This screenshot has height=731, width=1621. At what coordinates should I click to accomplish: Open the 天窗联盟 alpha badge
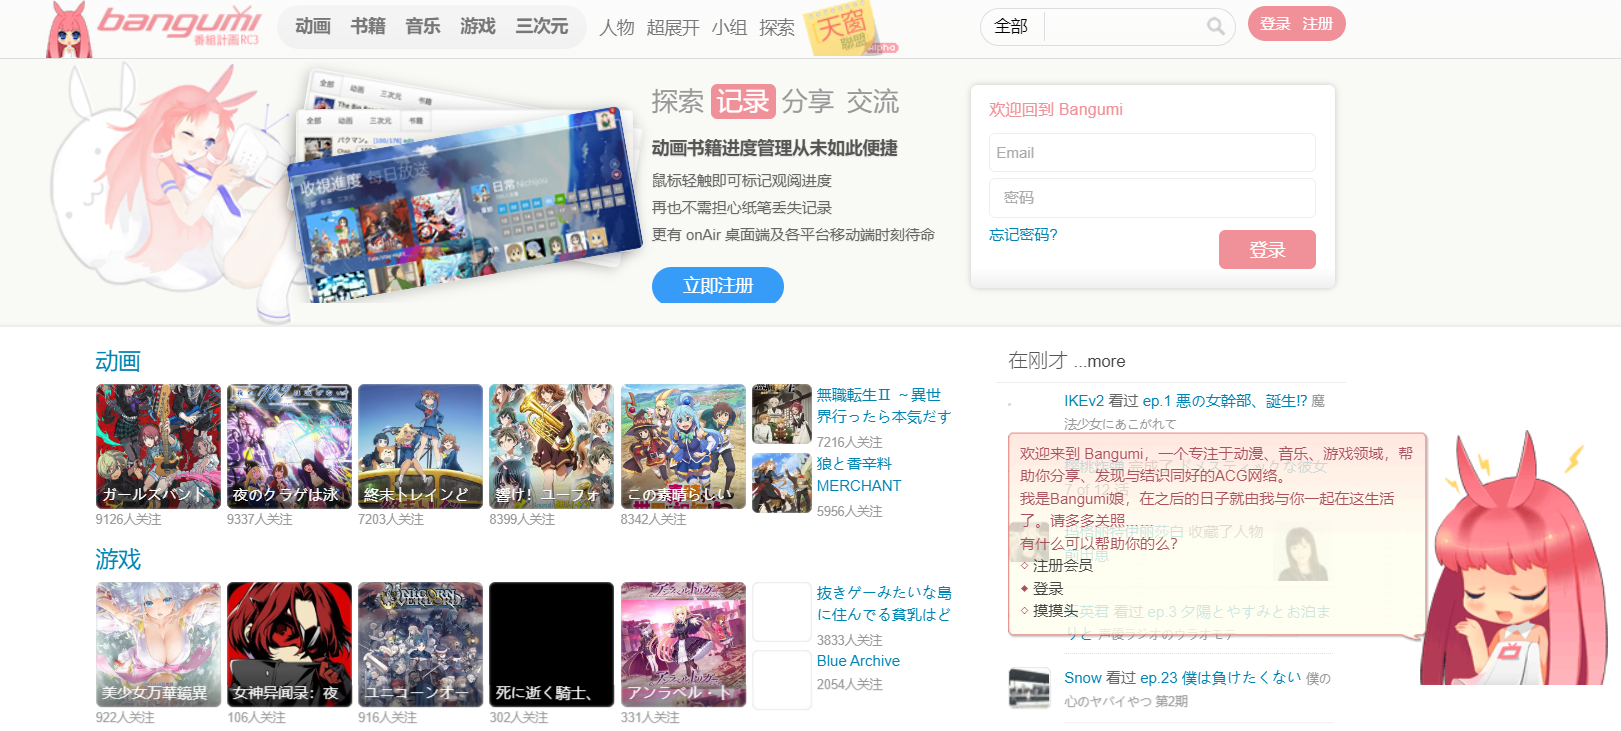(x=850, y=29)
